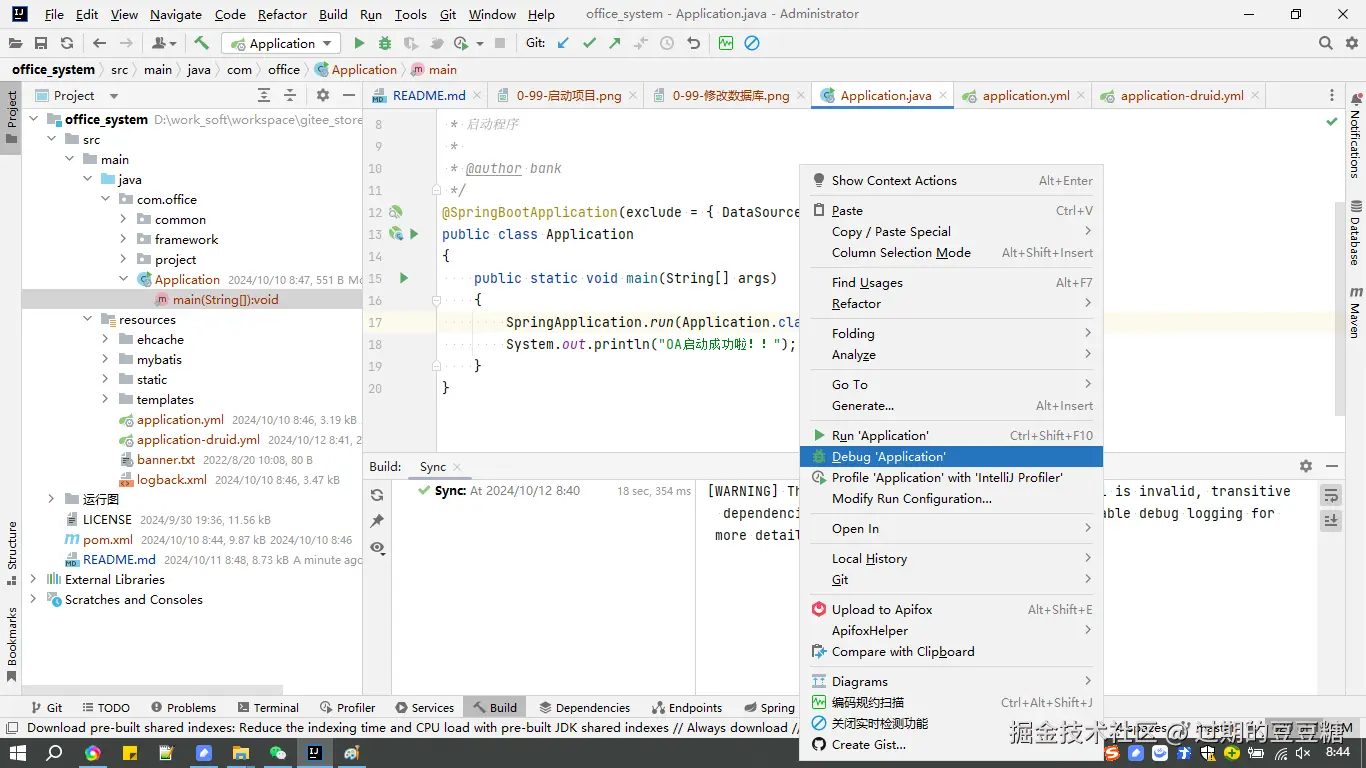
Task: Expand the framework package folder
Action: [x=123, y=239]
